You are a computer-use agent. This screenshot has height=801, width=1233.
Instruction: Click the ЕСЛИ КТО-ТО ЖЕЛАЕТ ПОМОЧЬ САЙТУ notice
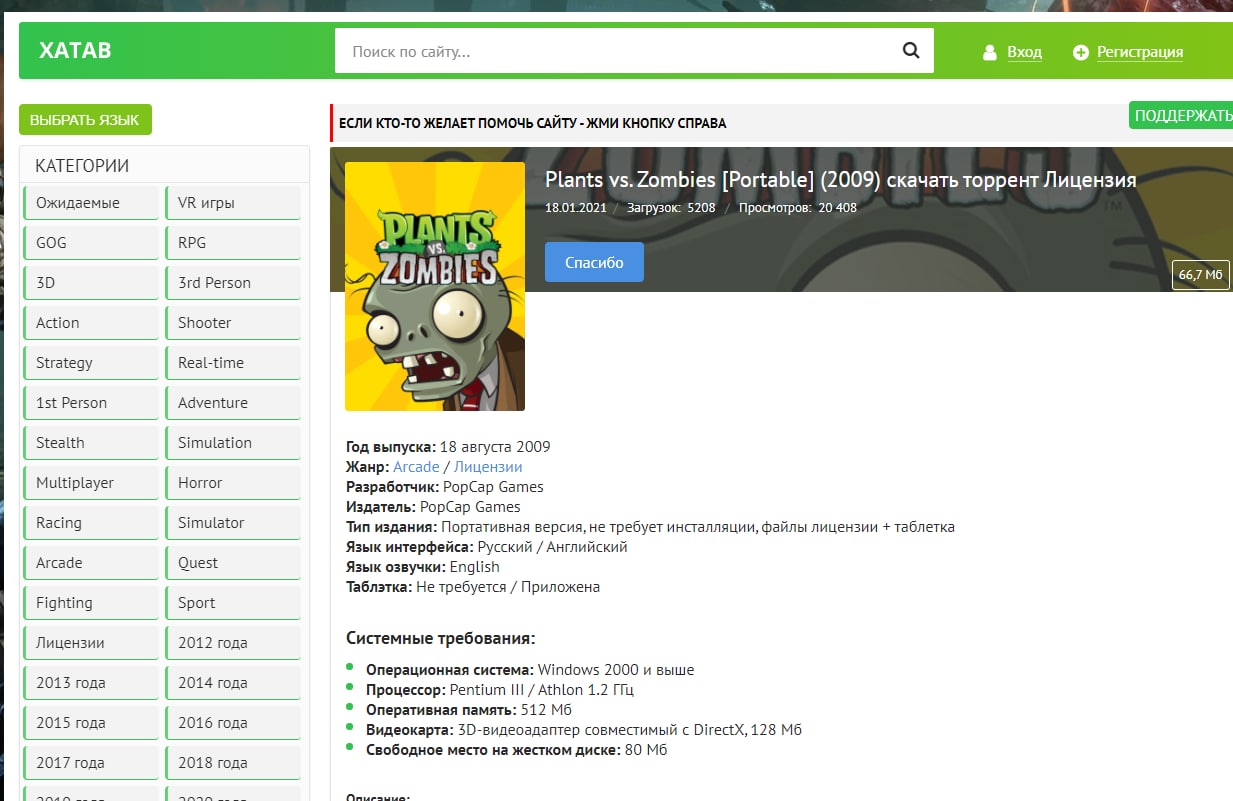click(533, 123)
